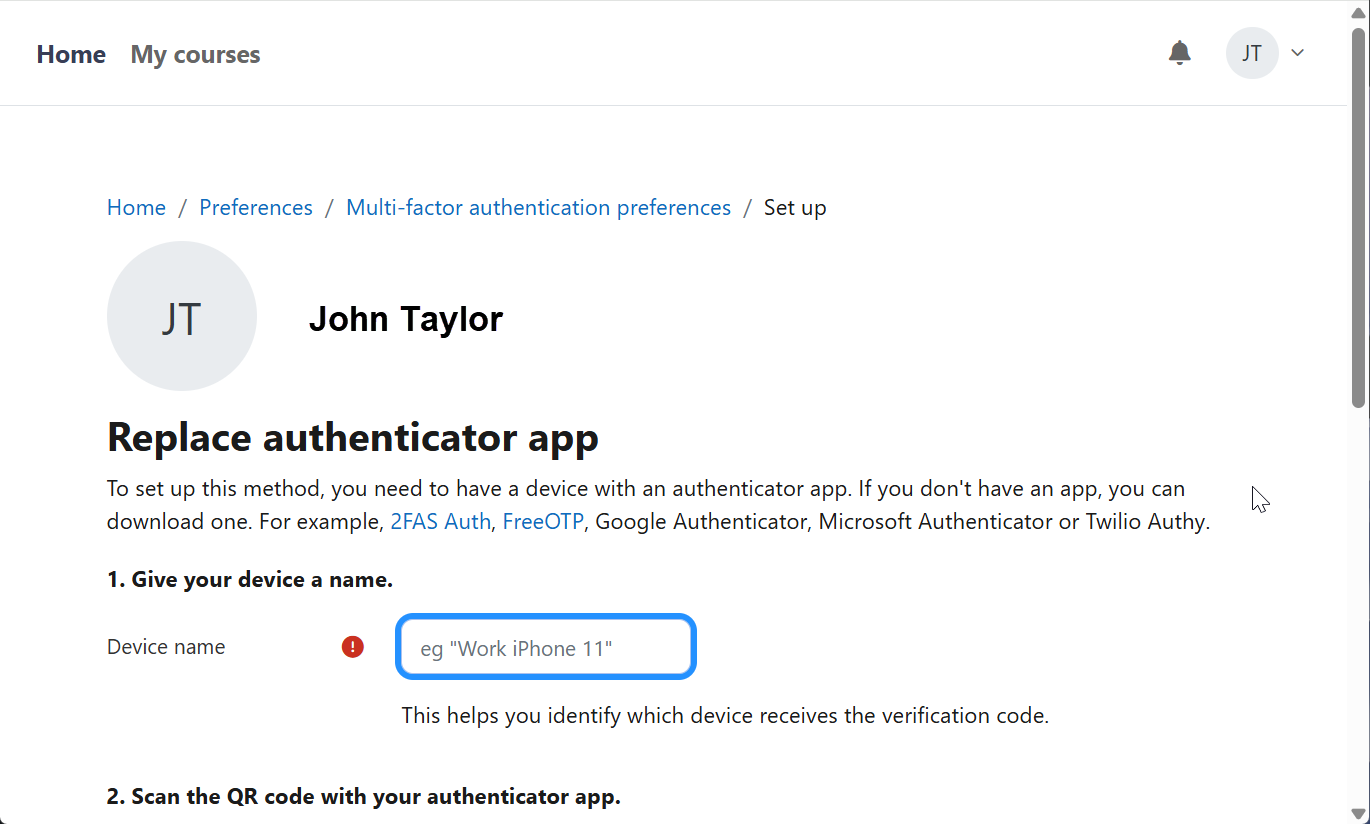
Task: Expand the user menu chevron
Action: (1298, 53)
